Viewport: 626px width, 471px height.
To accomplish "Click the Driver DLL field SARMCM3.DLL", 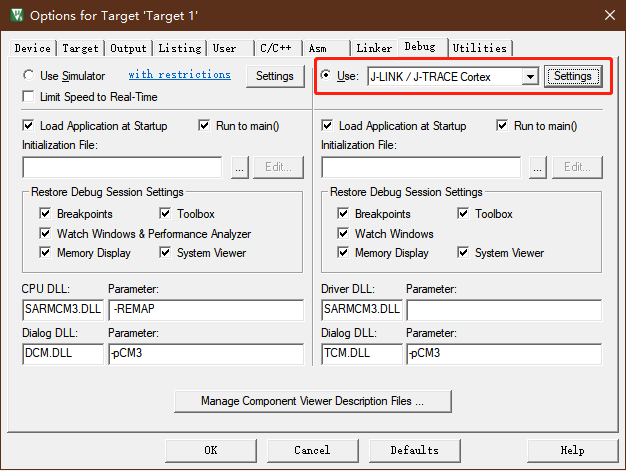I will (x=362, y=310).
